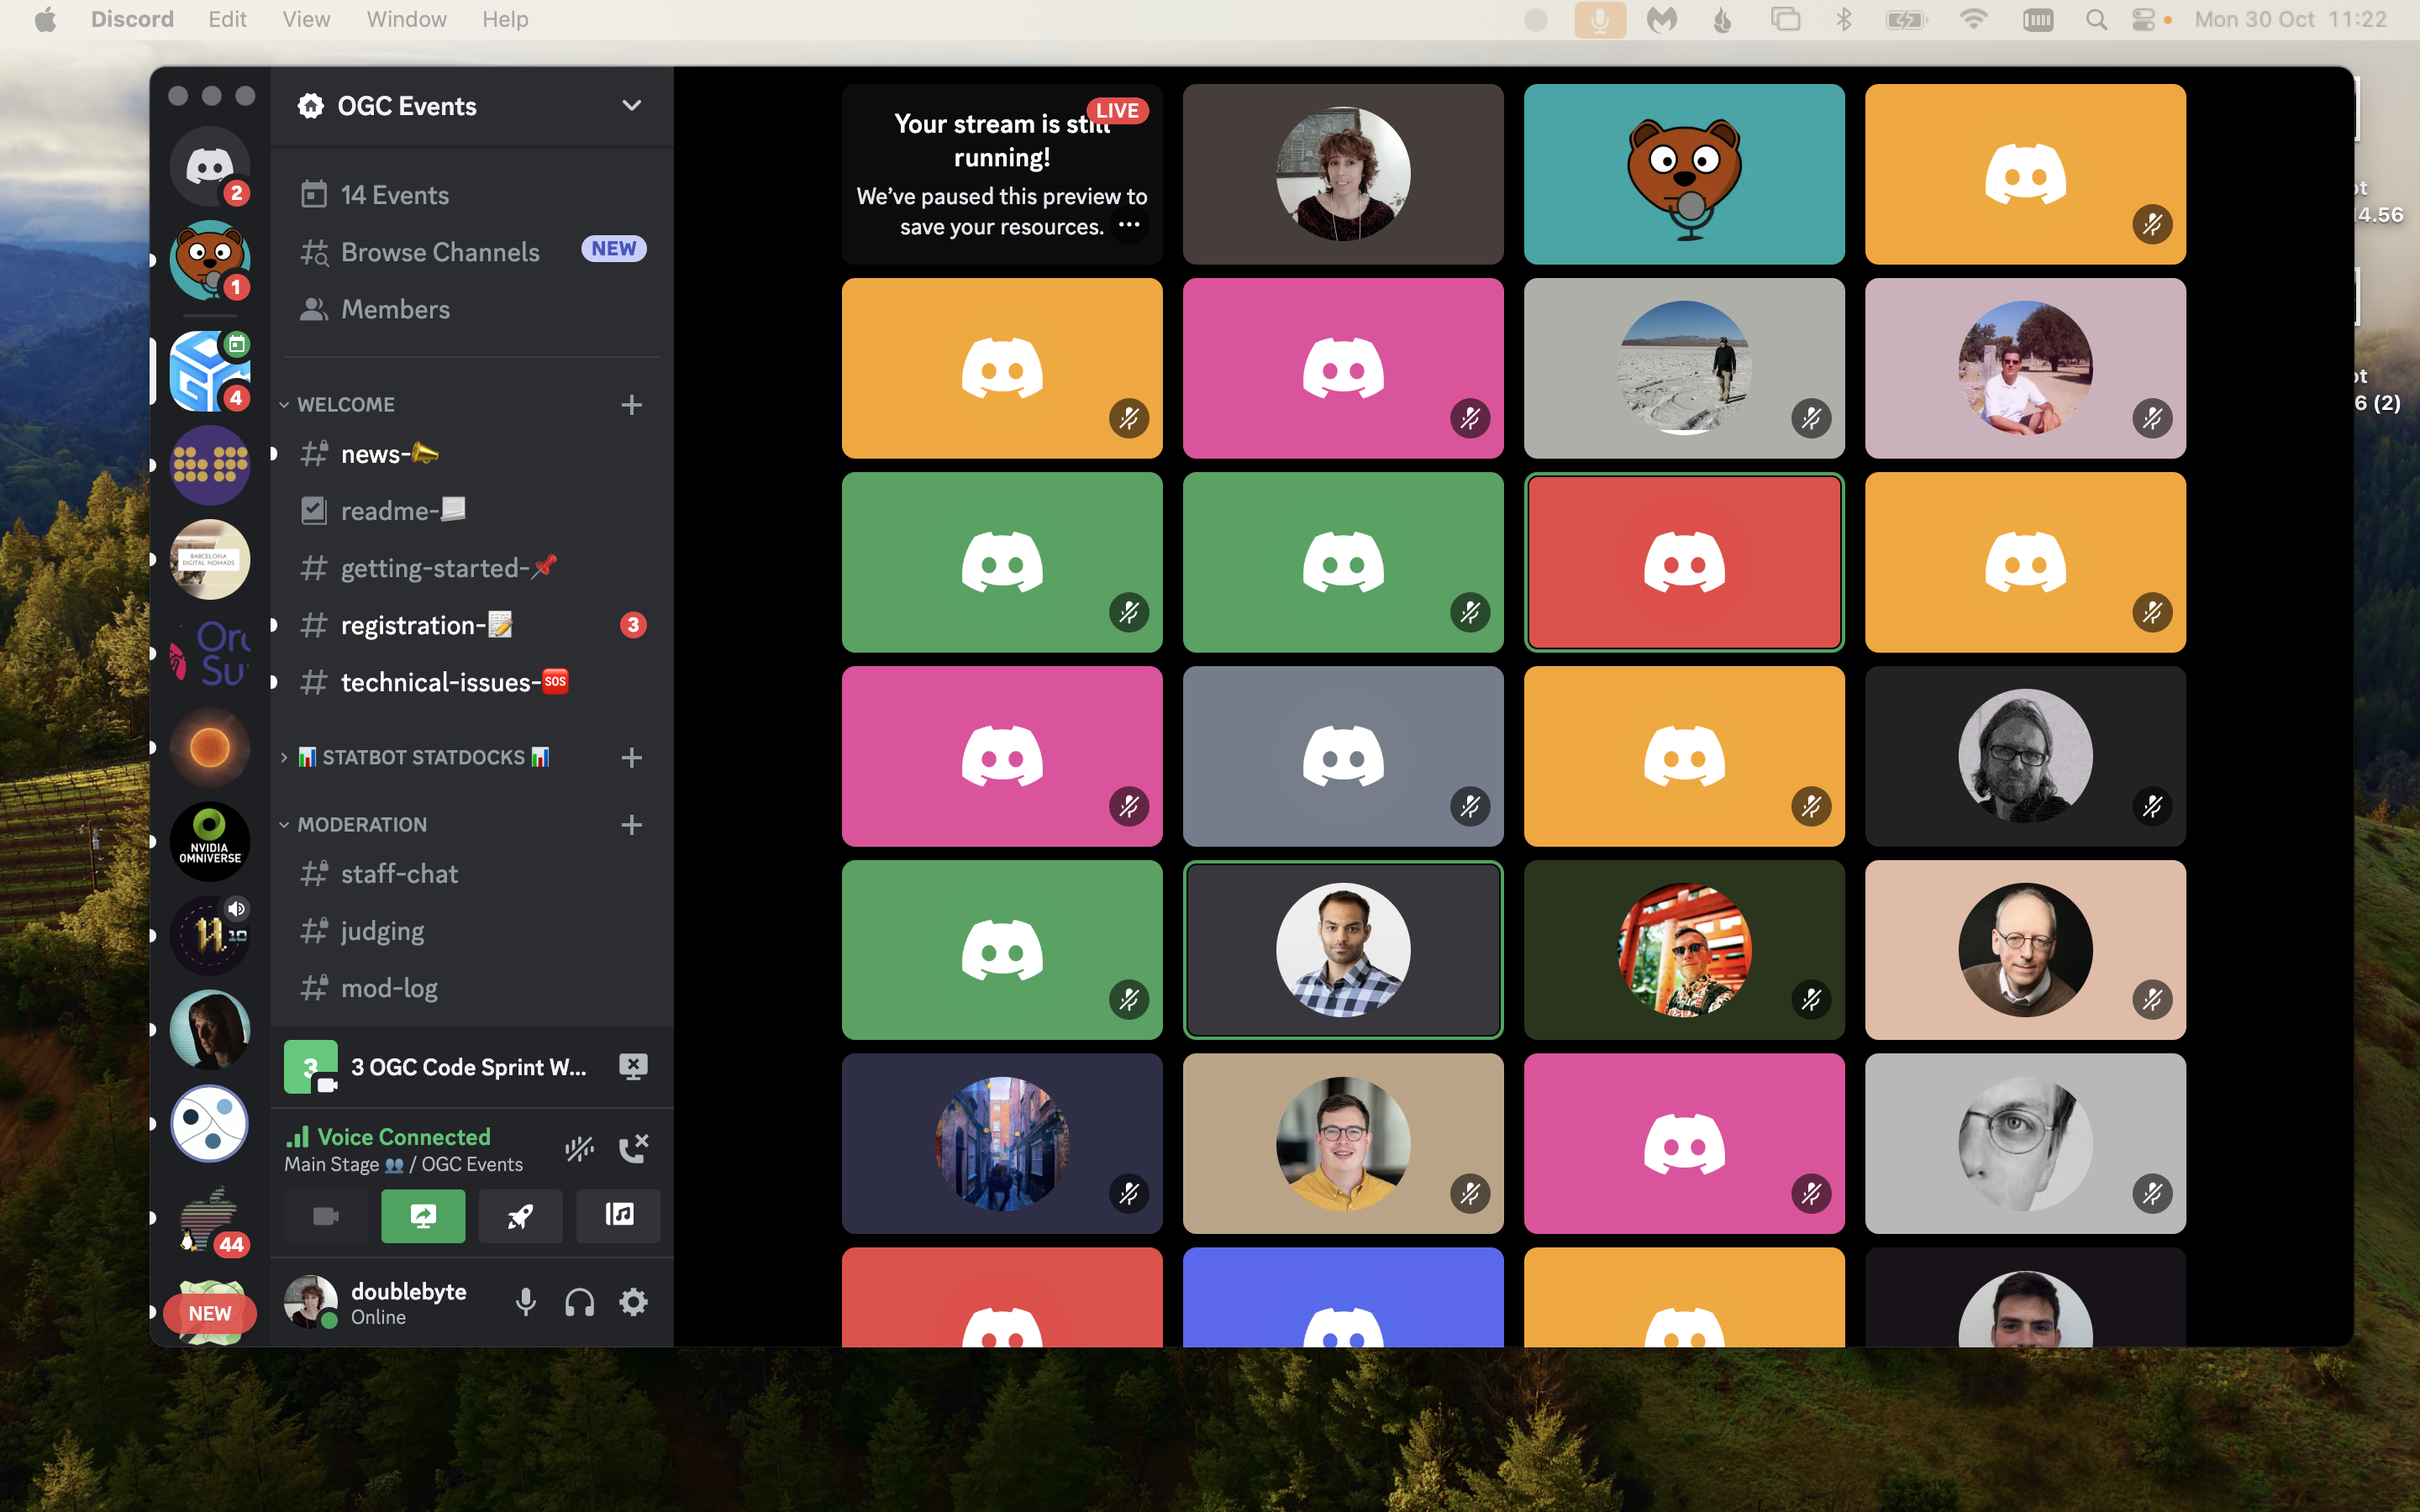Toggle the green screen share button
The width and height of the screenshot is (2420, 1512).
pos(423,1216)
